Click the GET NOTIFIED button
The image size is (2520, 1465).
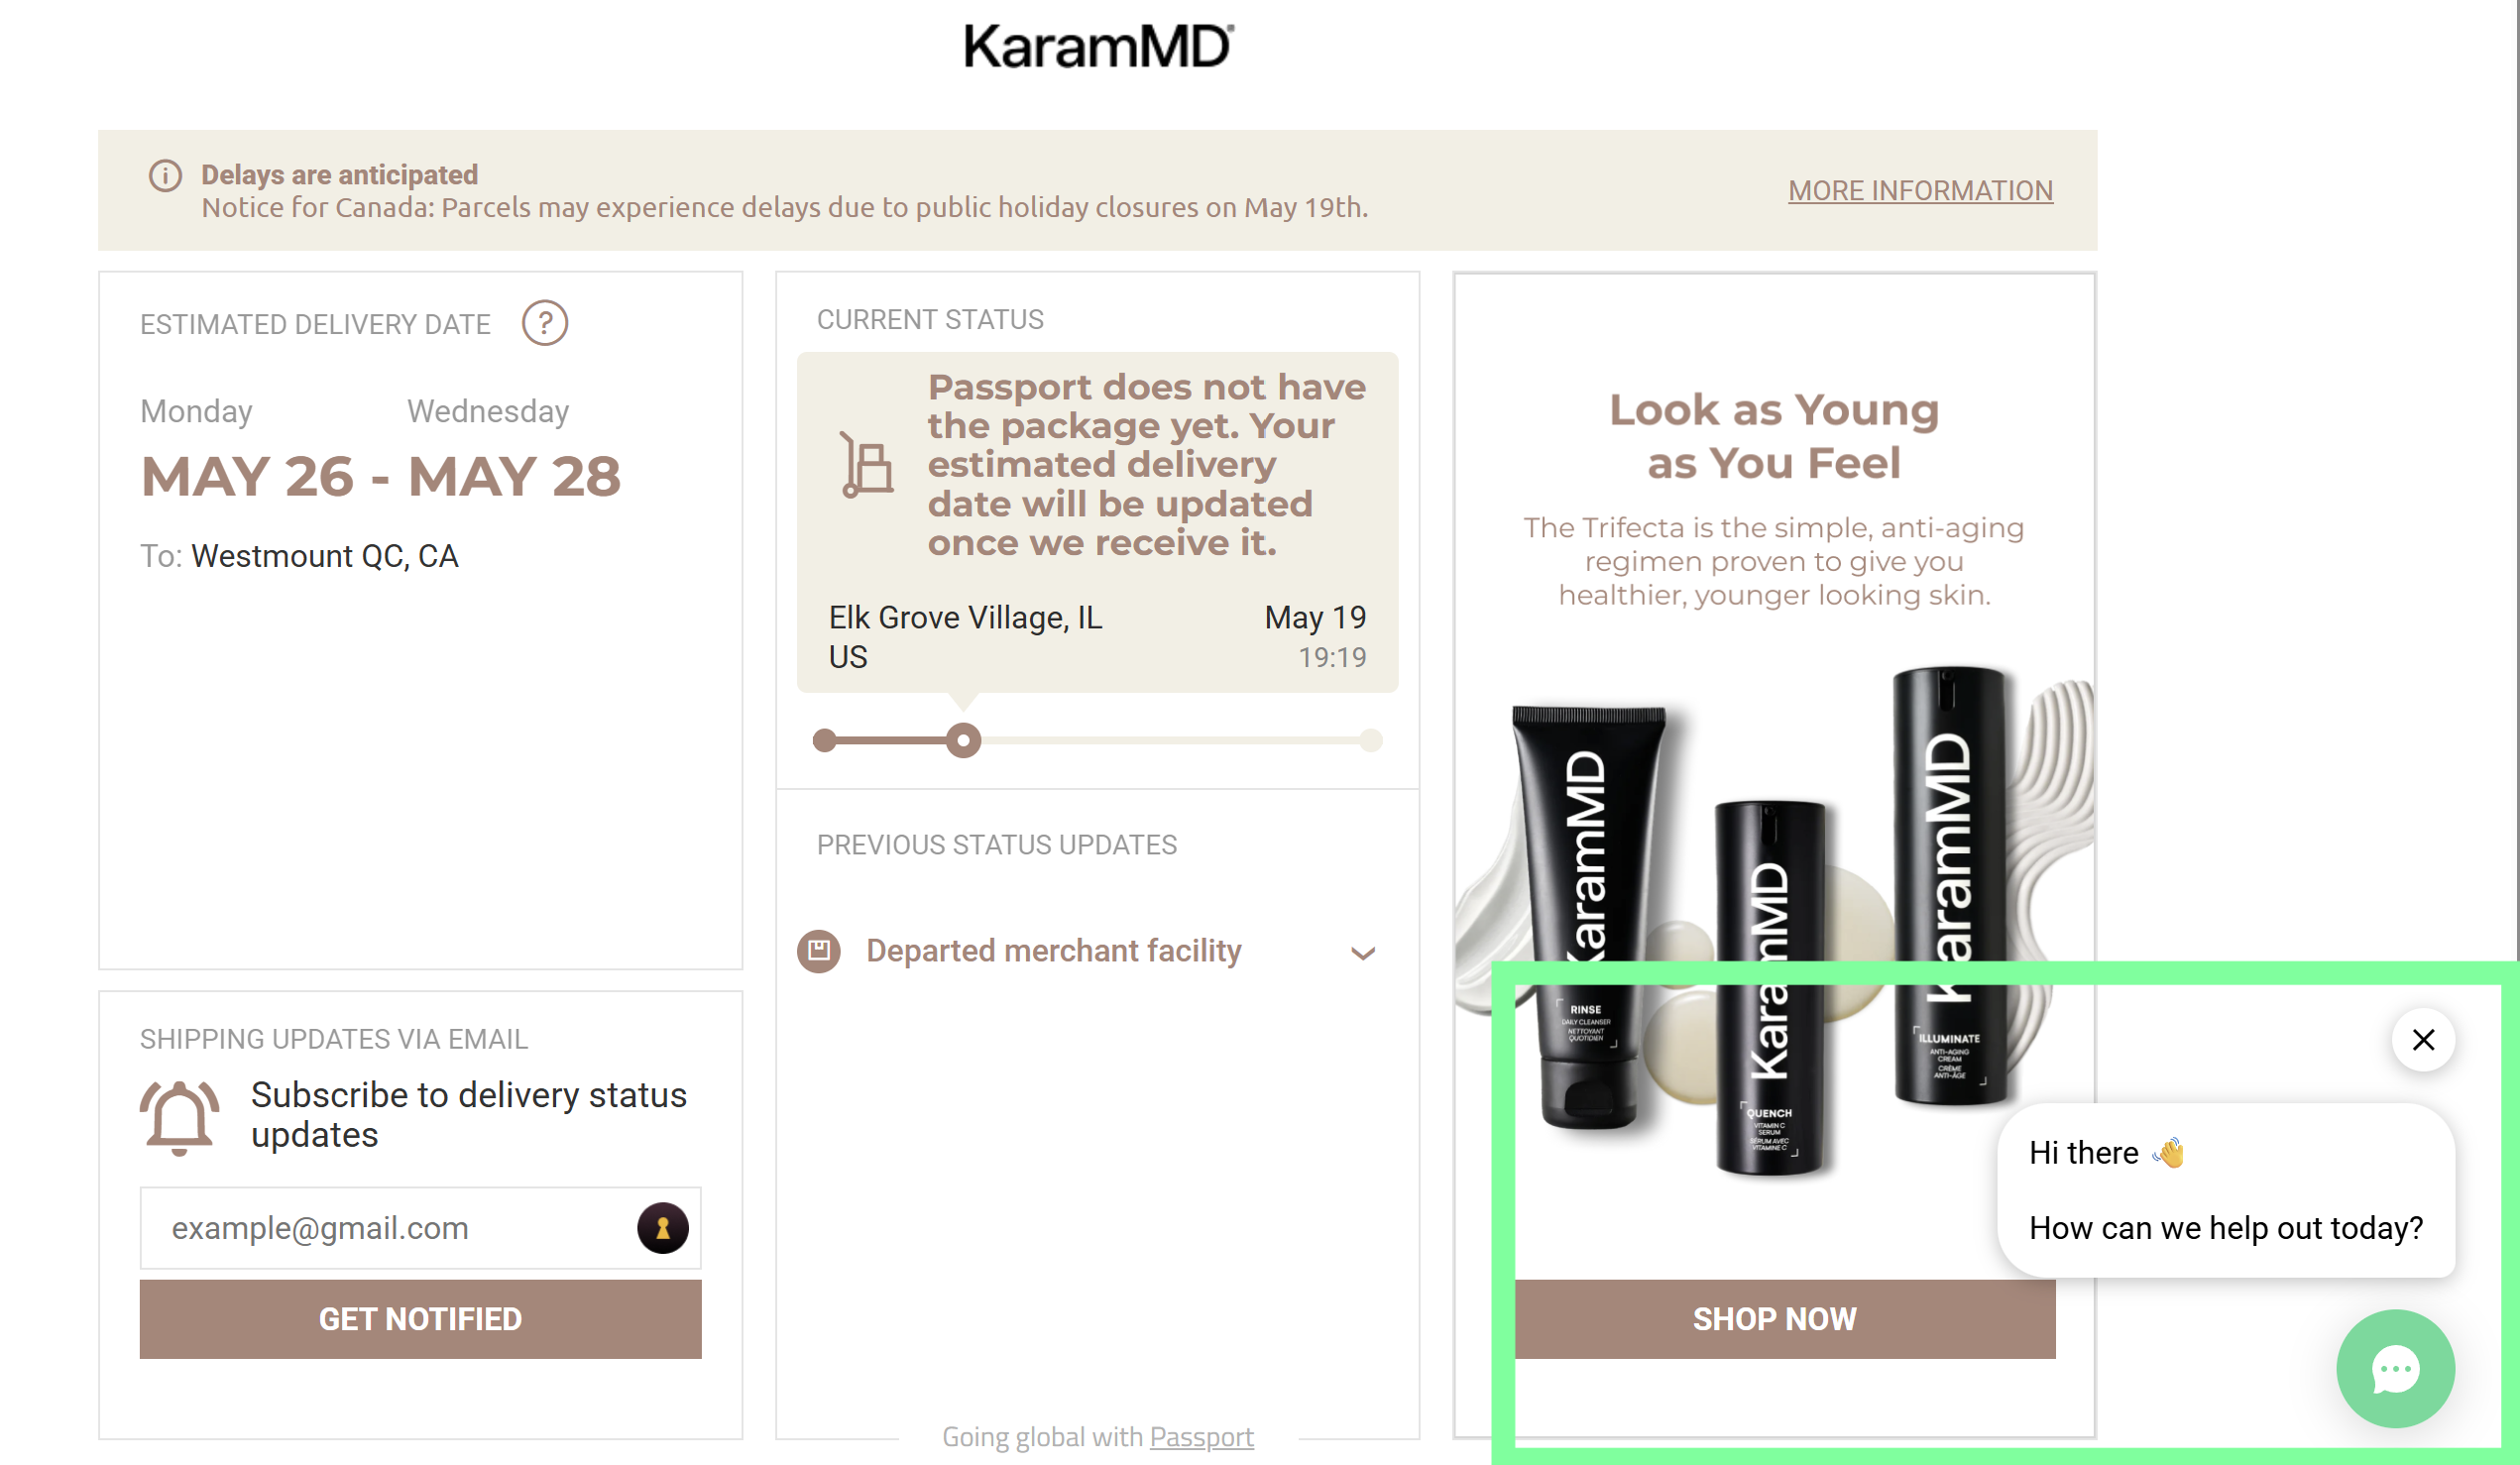(421, 1319)
